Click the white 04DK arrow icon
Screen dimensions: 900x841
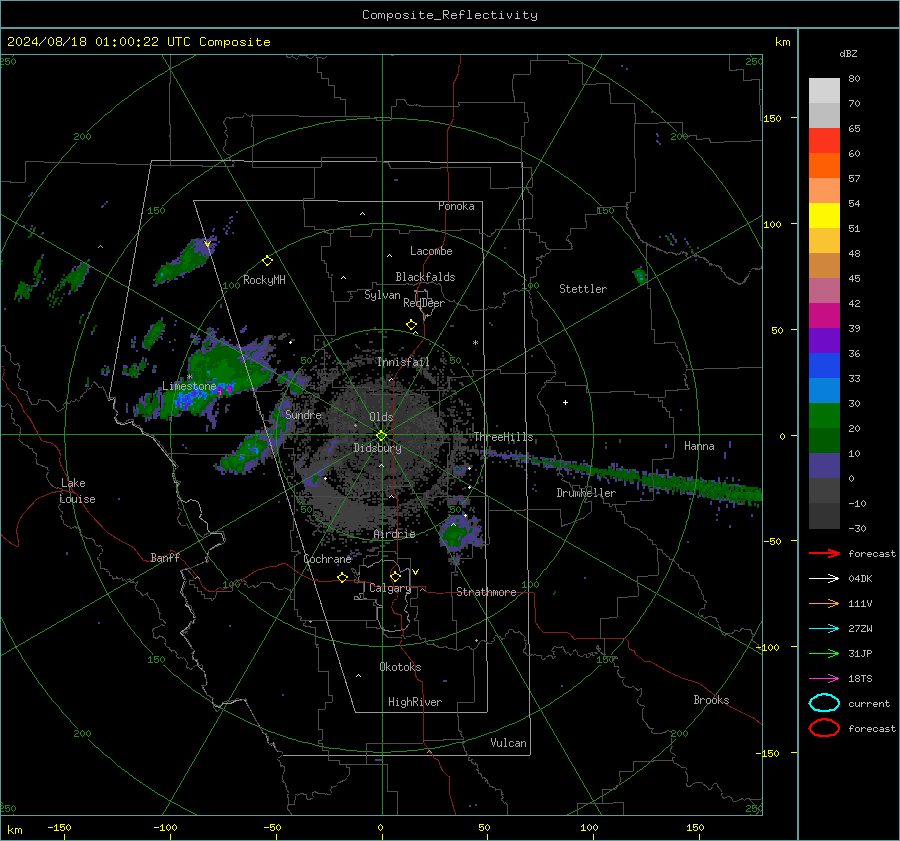point(824,578)
